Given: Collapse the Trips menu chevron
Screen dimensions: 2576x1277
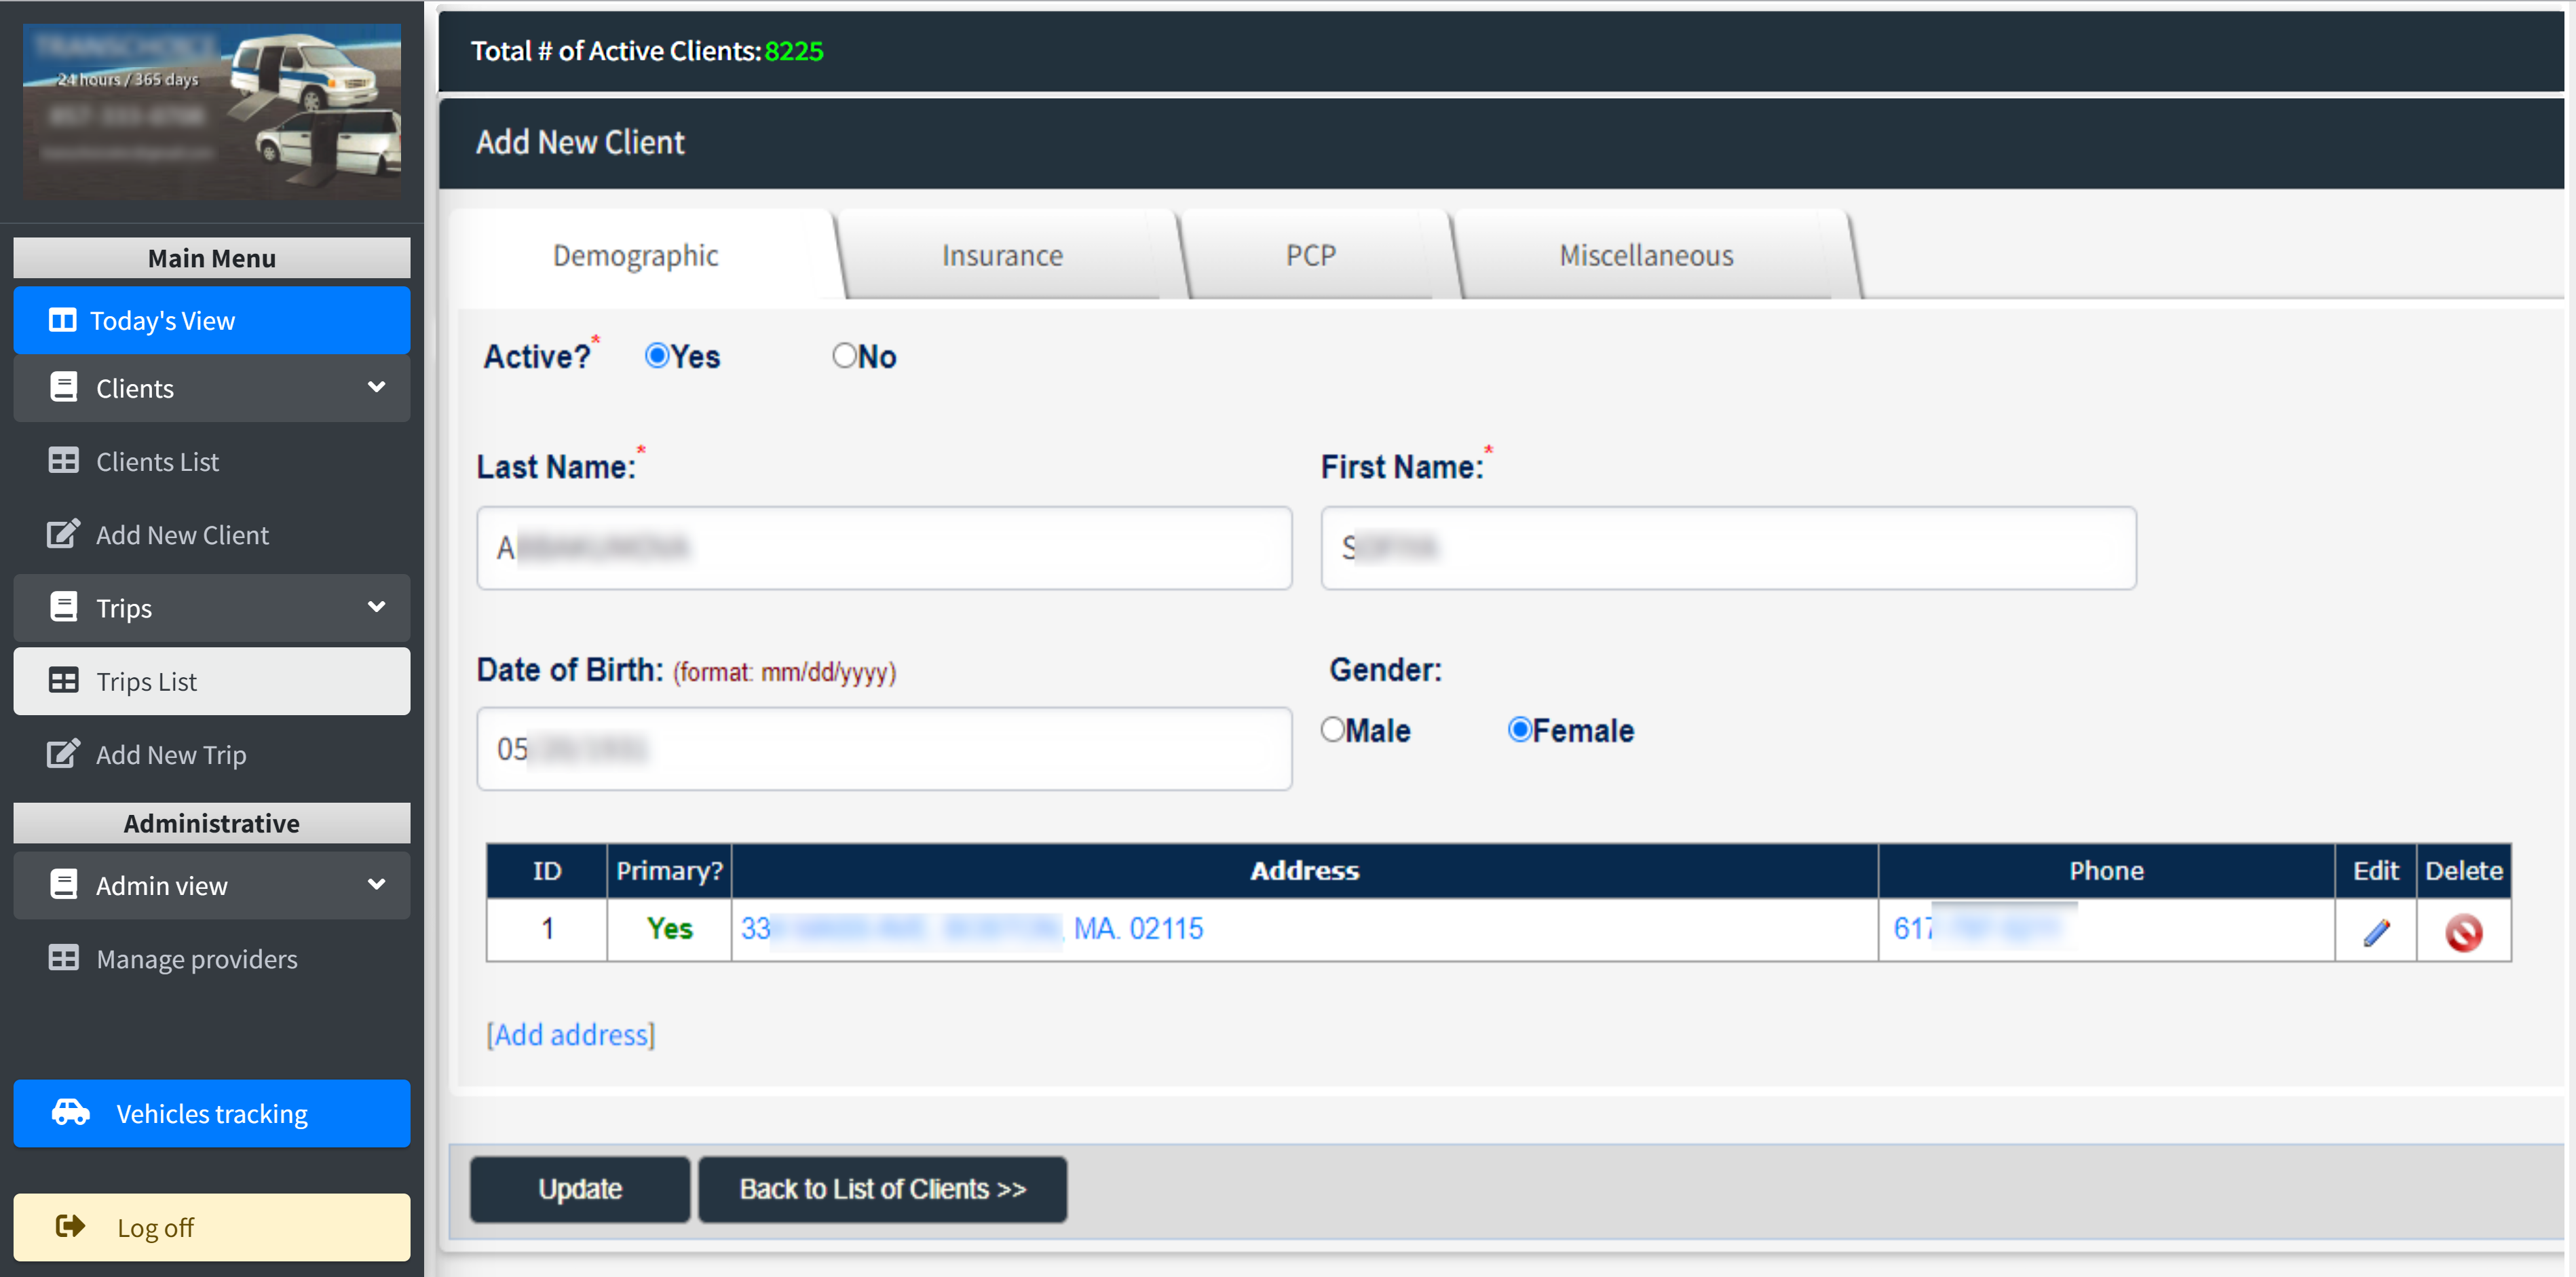Looking at the screenshot, I should (376, 607).
